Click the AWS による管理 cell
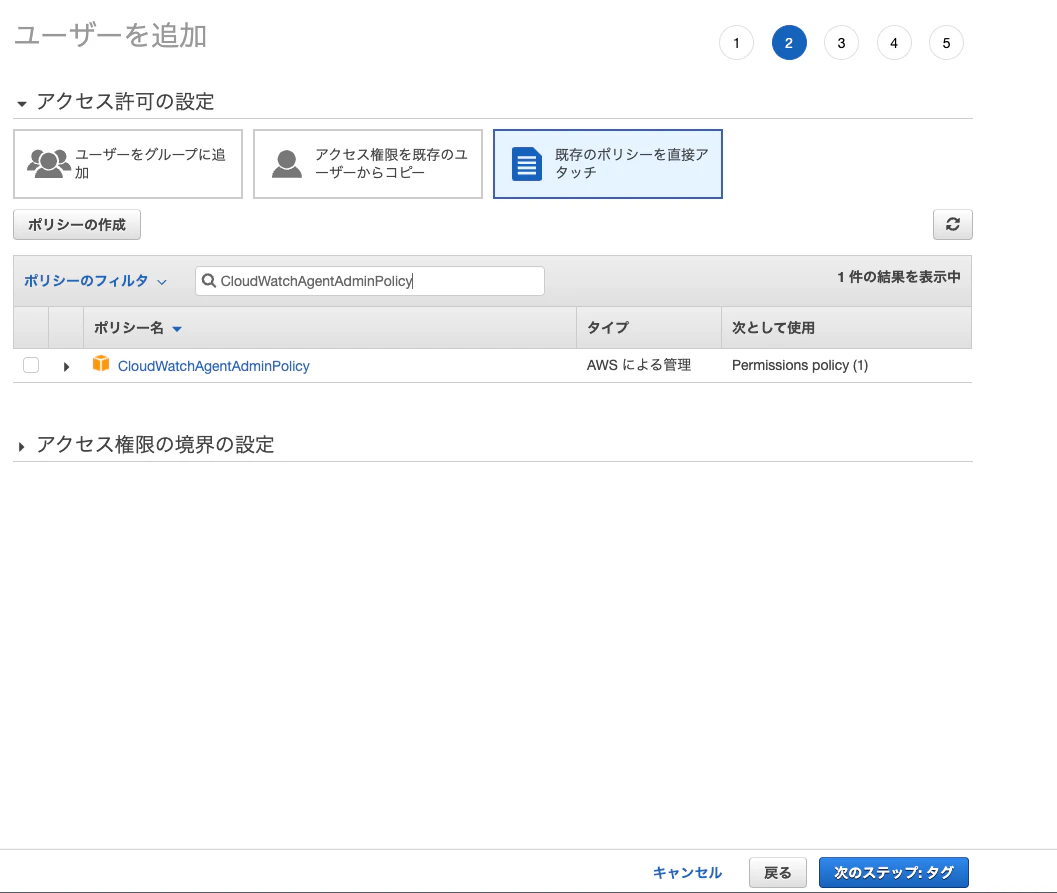1057x893 pixels. [638, 365]
